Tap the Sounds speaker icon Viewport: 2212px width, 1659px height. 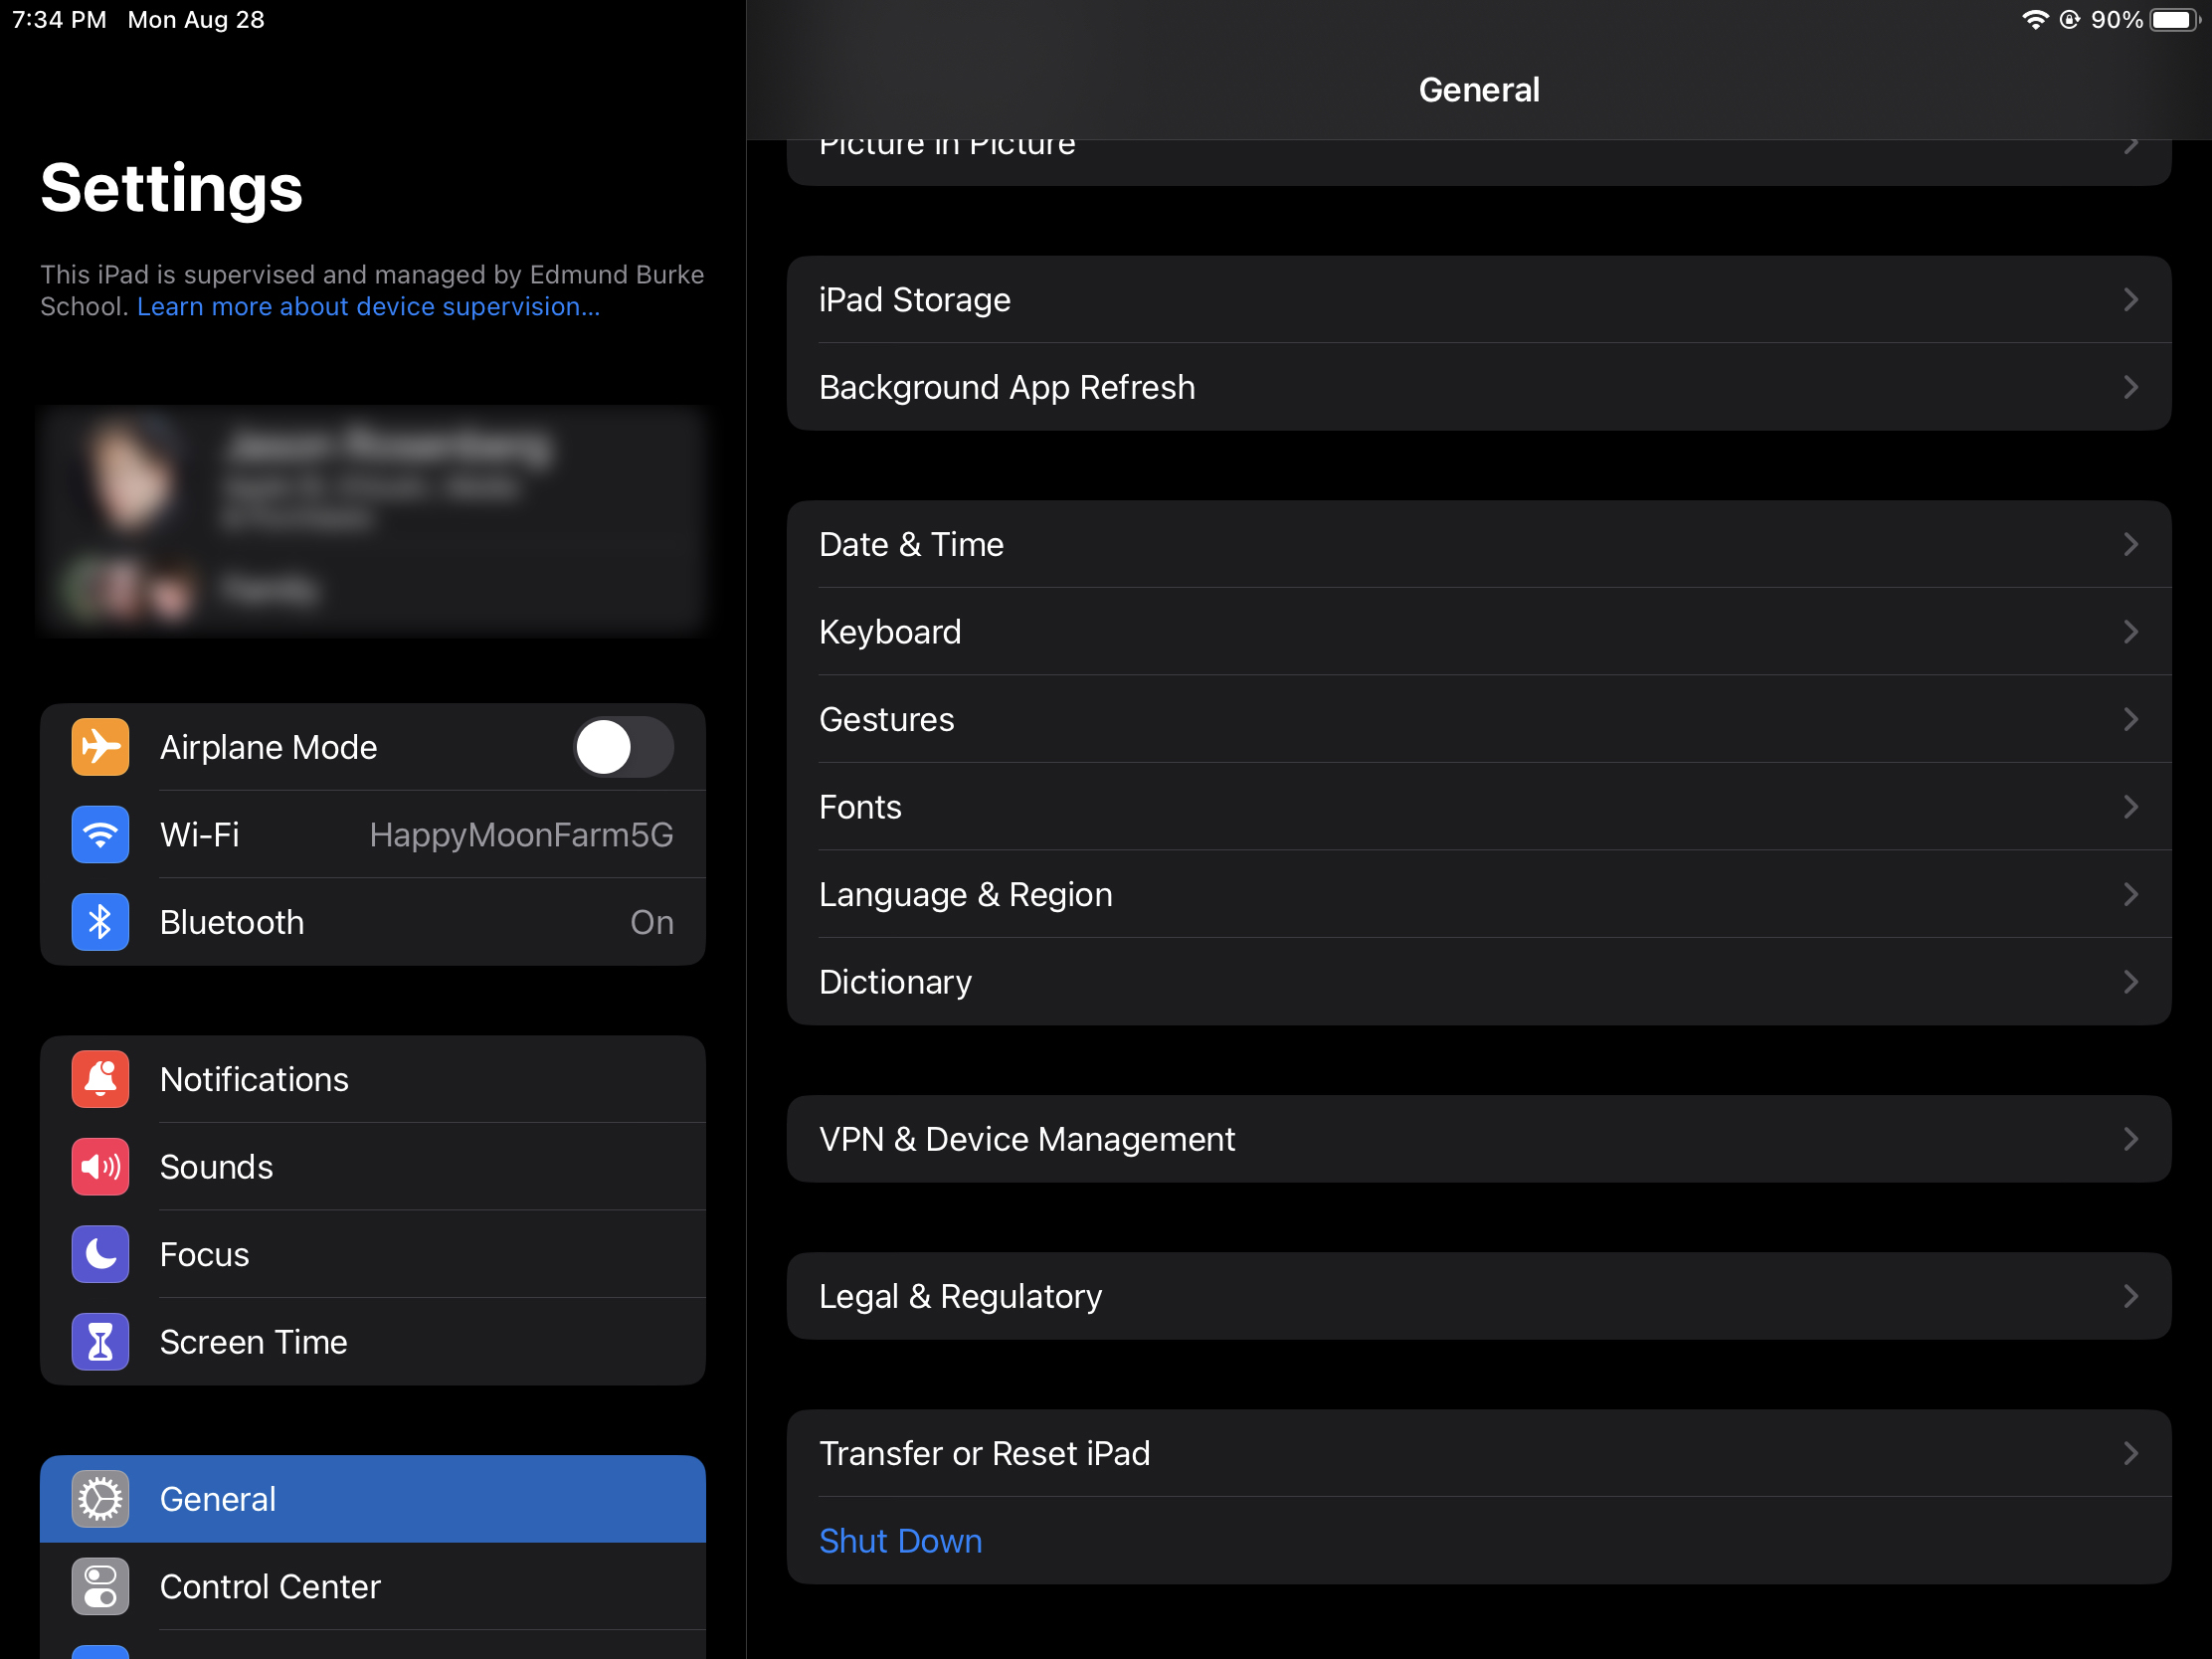click(x=100, y=1166)
